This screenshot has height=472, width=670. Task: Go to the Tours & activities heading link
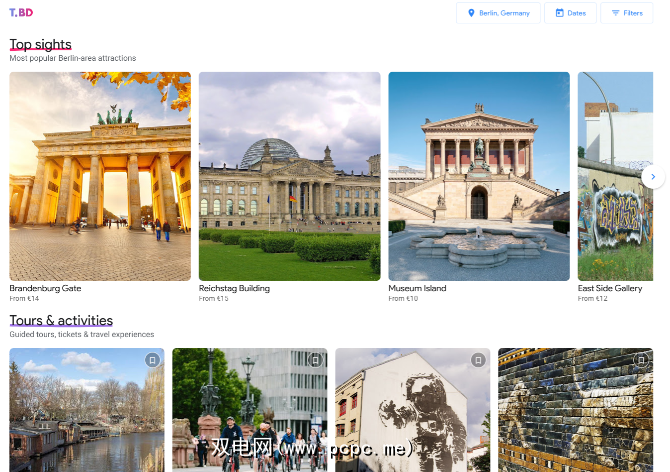tap(61, 321)
